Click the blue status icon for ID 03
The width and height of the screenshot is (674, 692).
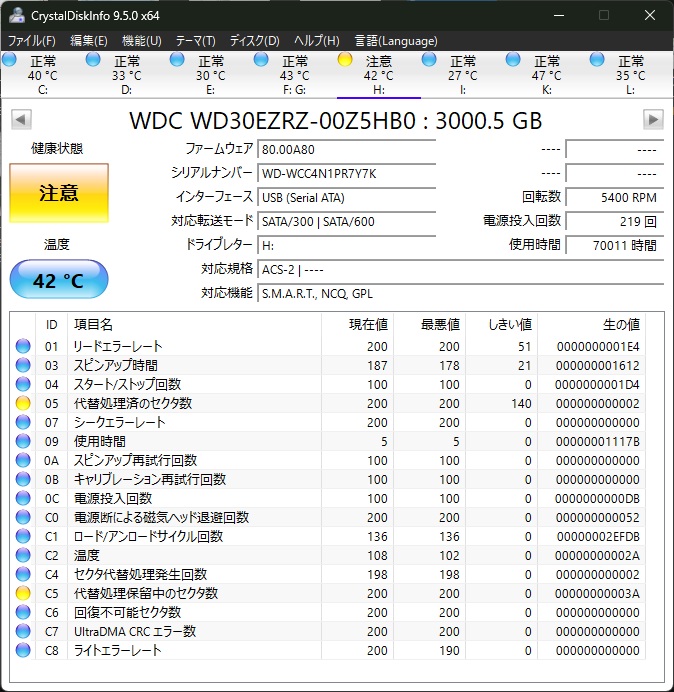[23, 365]
